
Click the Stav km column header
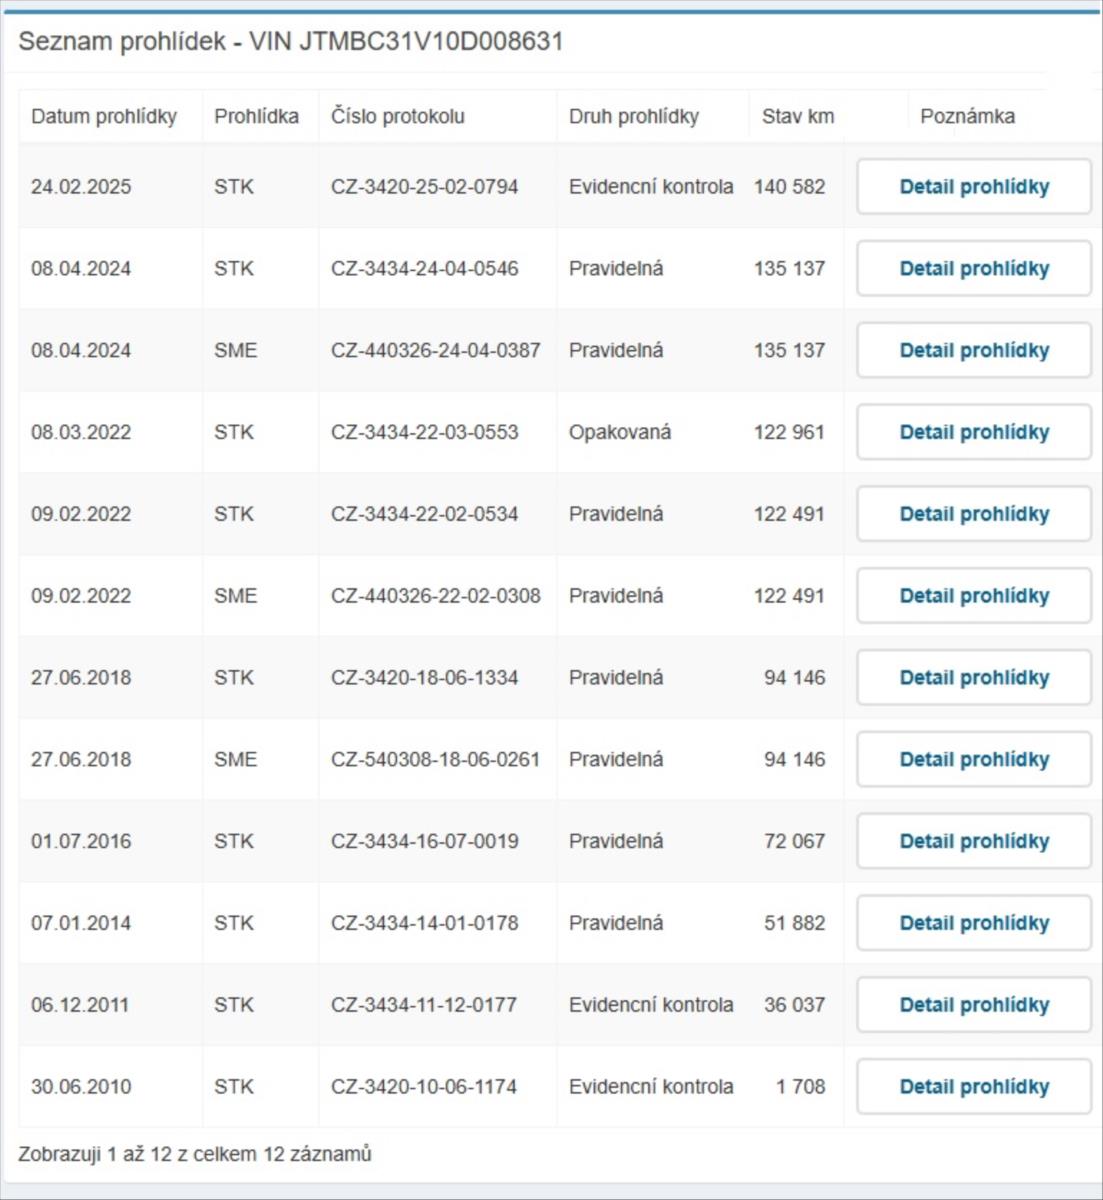click(798, 116)
